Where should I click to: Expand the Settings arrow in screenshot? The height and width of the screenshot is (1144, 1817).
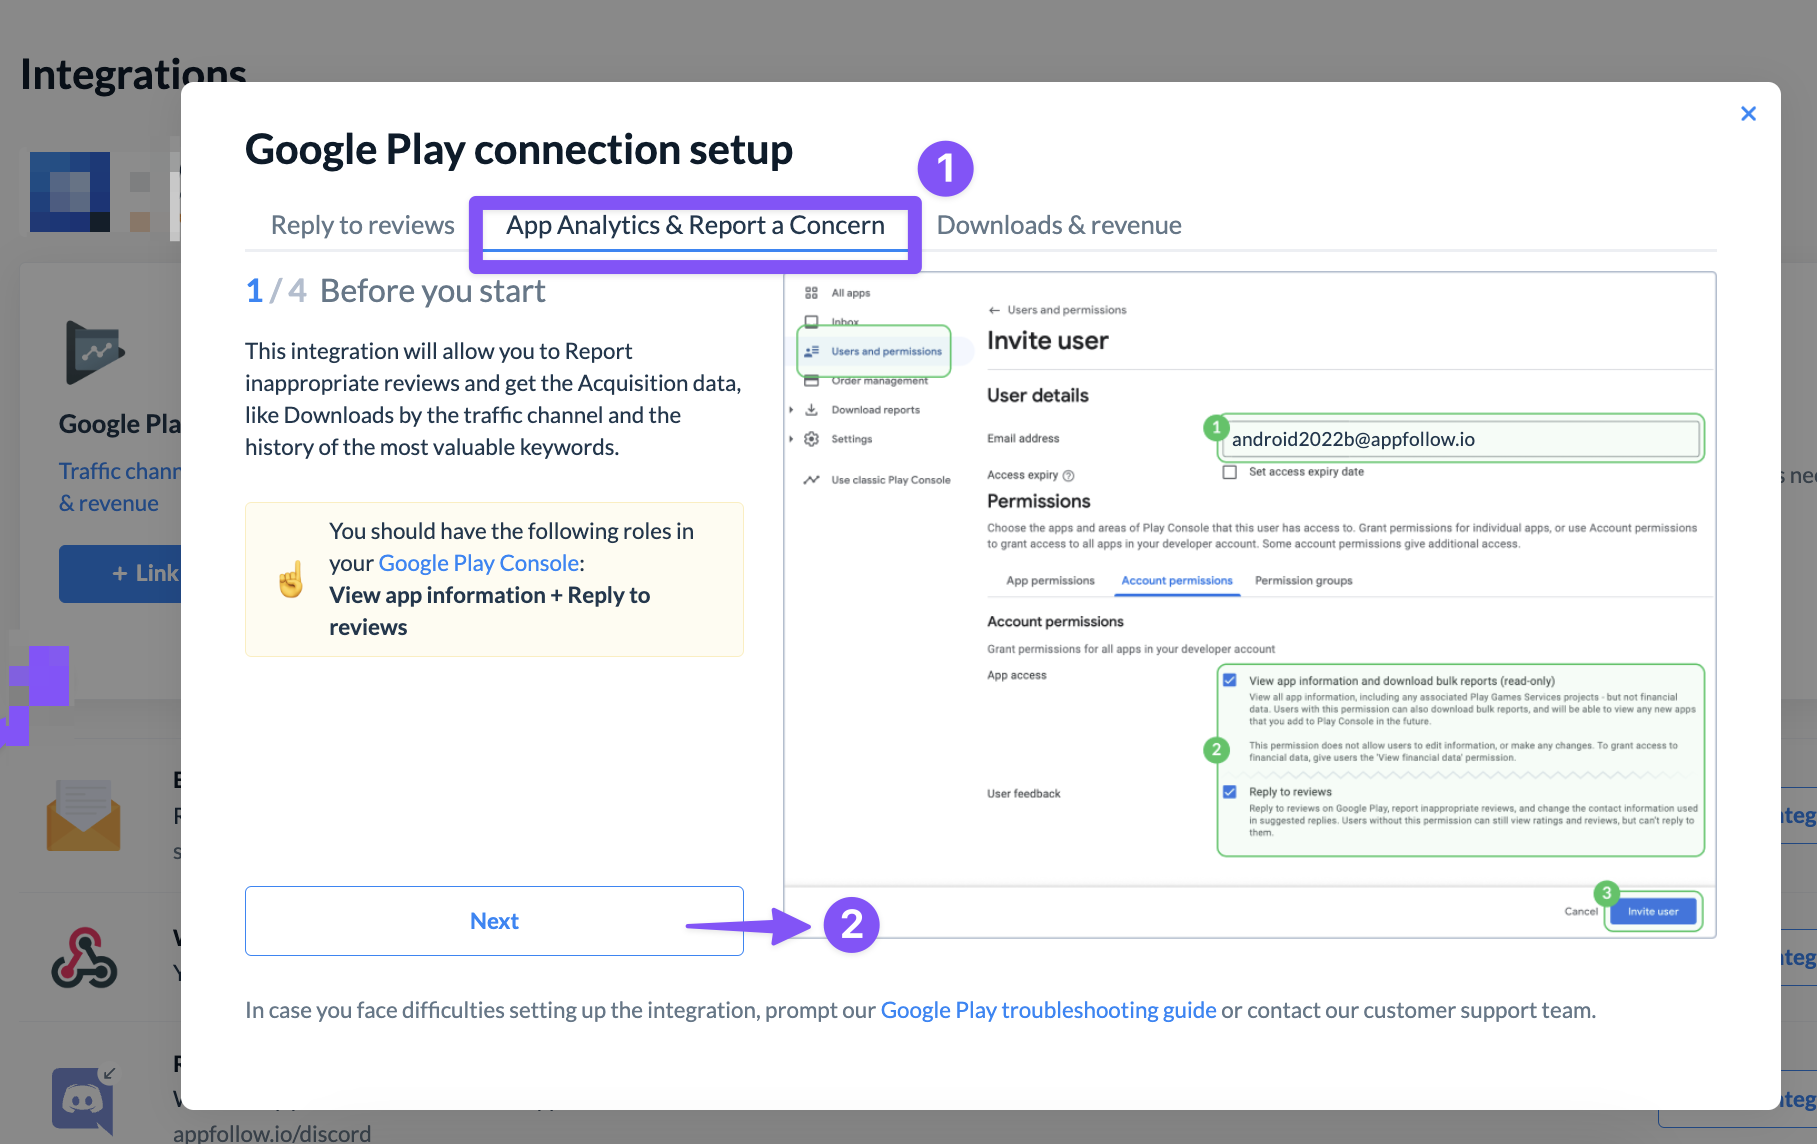click(x=791, y=439)
